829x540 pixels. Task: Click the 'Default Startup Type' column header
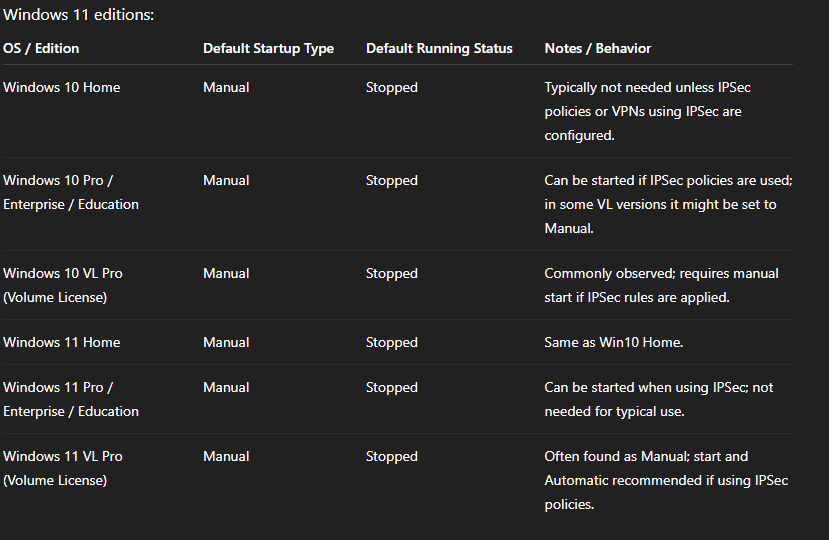click(268, 48)
